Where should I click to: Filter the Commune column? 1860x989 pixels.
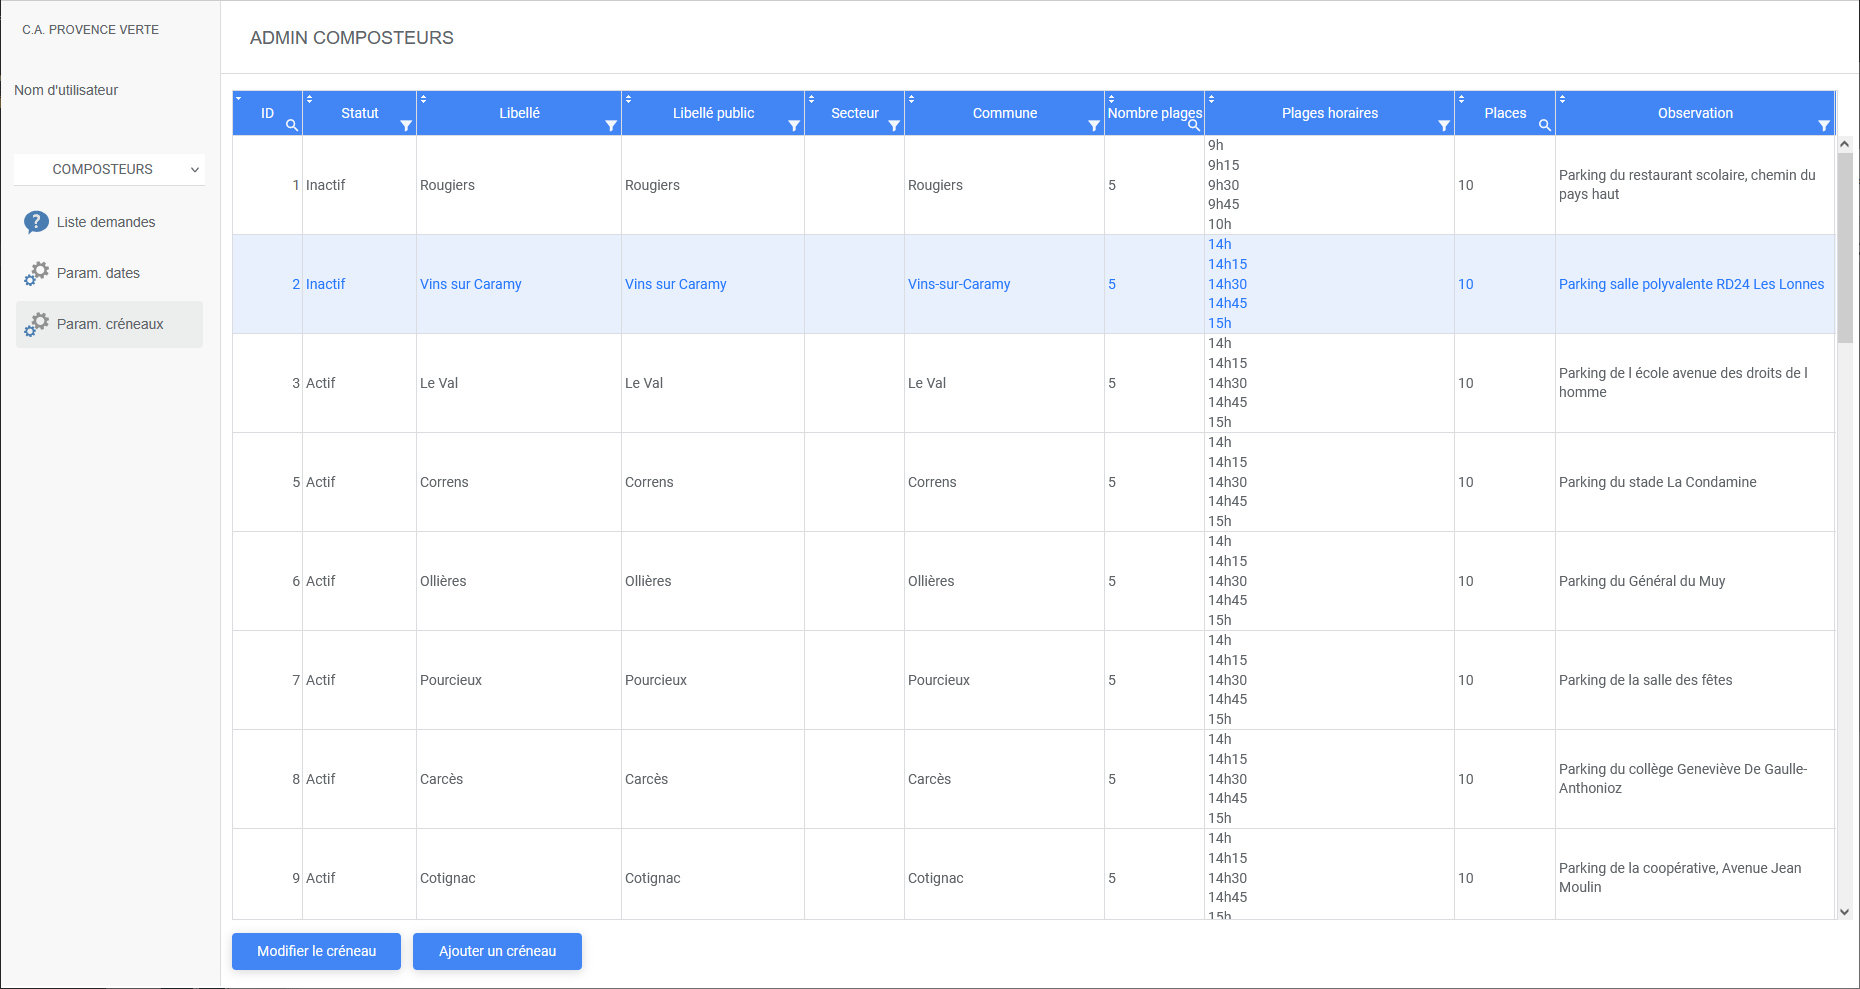(x=1094, y=125)
